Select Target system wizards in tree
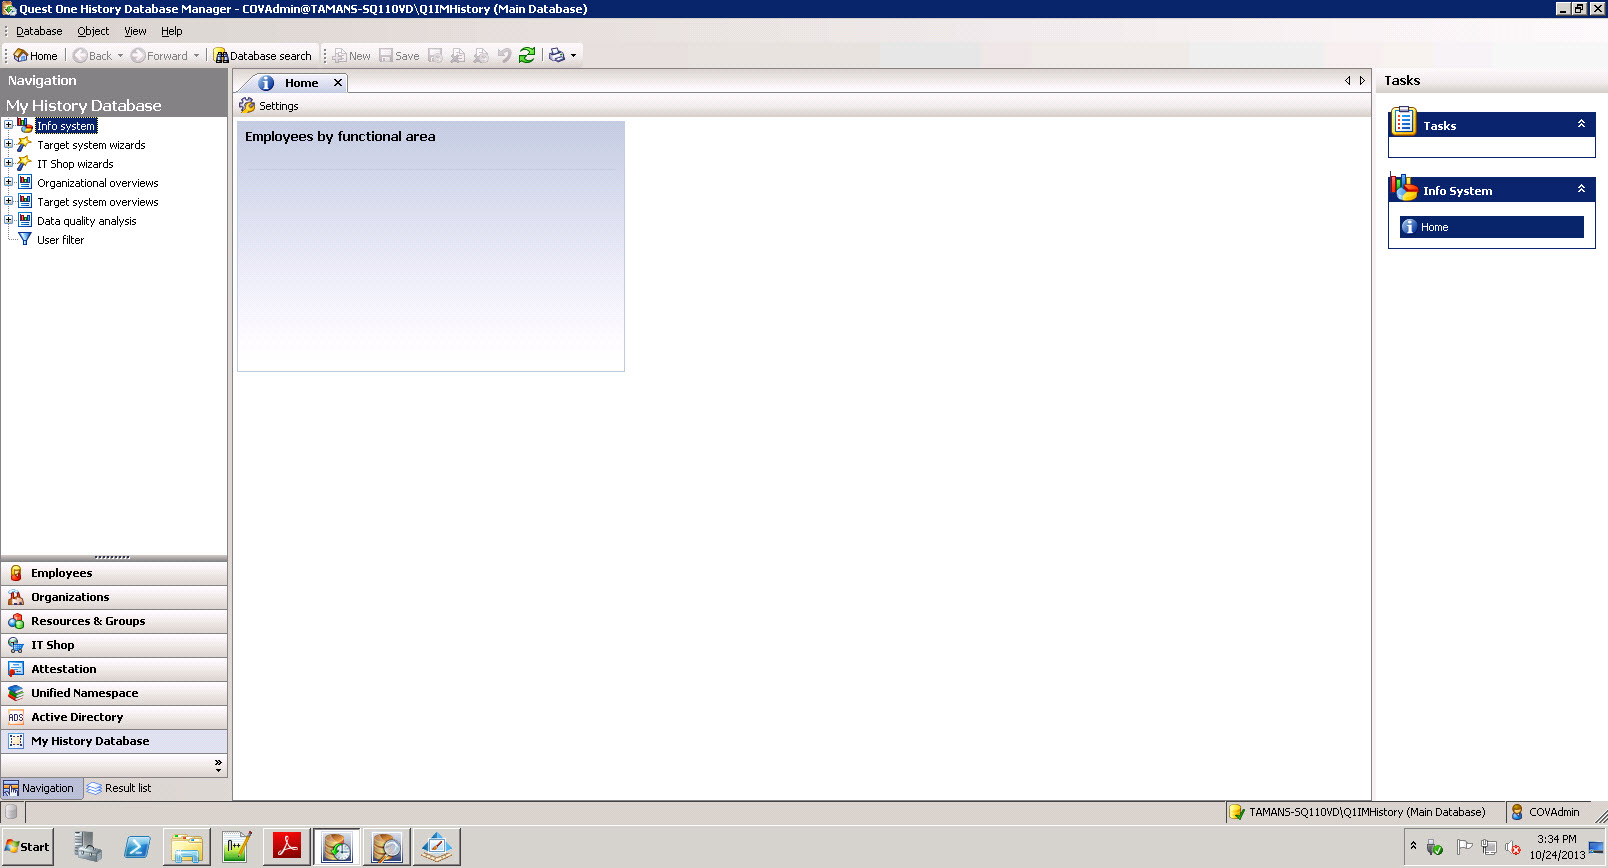 coord(91,145)
